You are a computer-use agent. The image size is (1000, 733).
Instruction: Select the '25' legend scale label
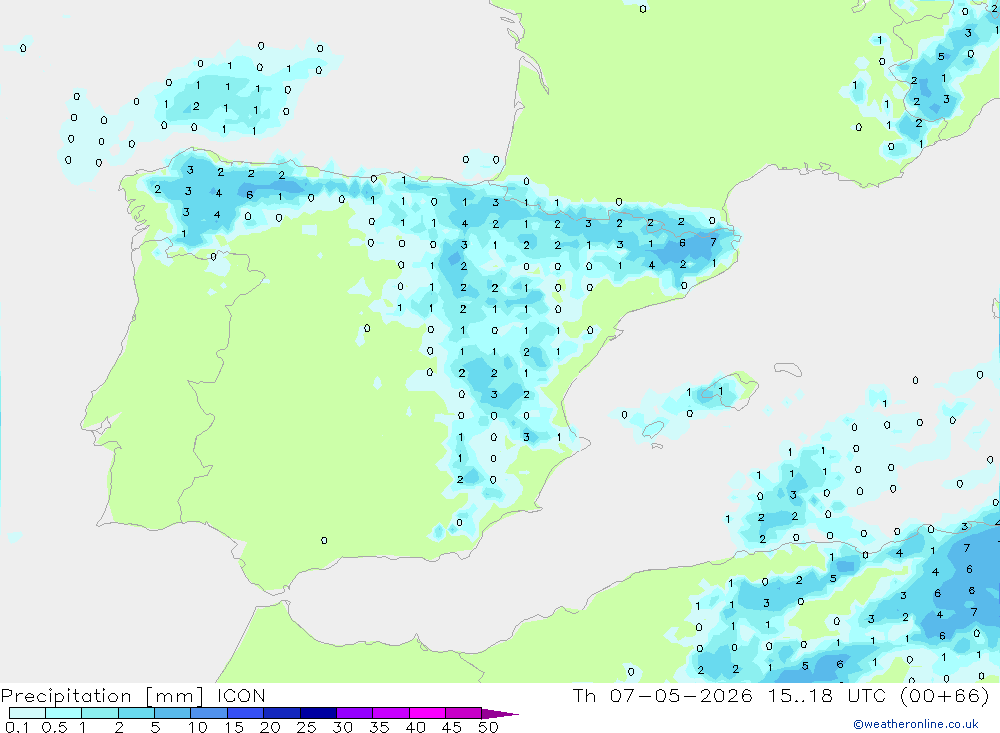pyautogui.click(x=306, y=727)
